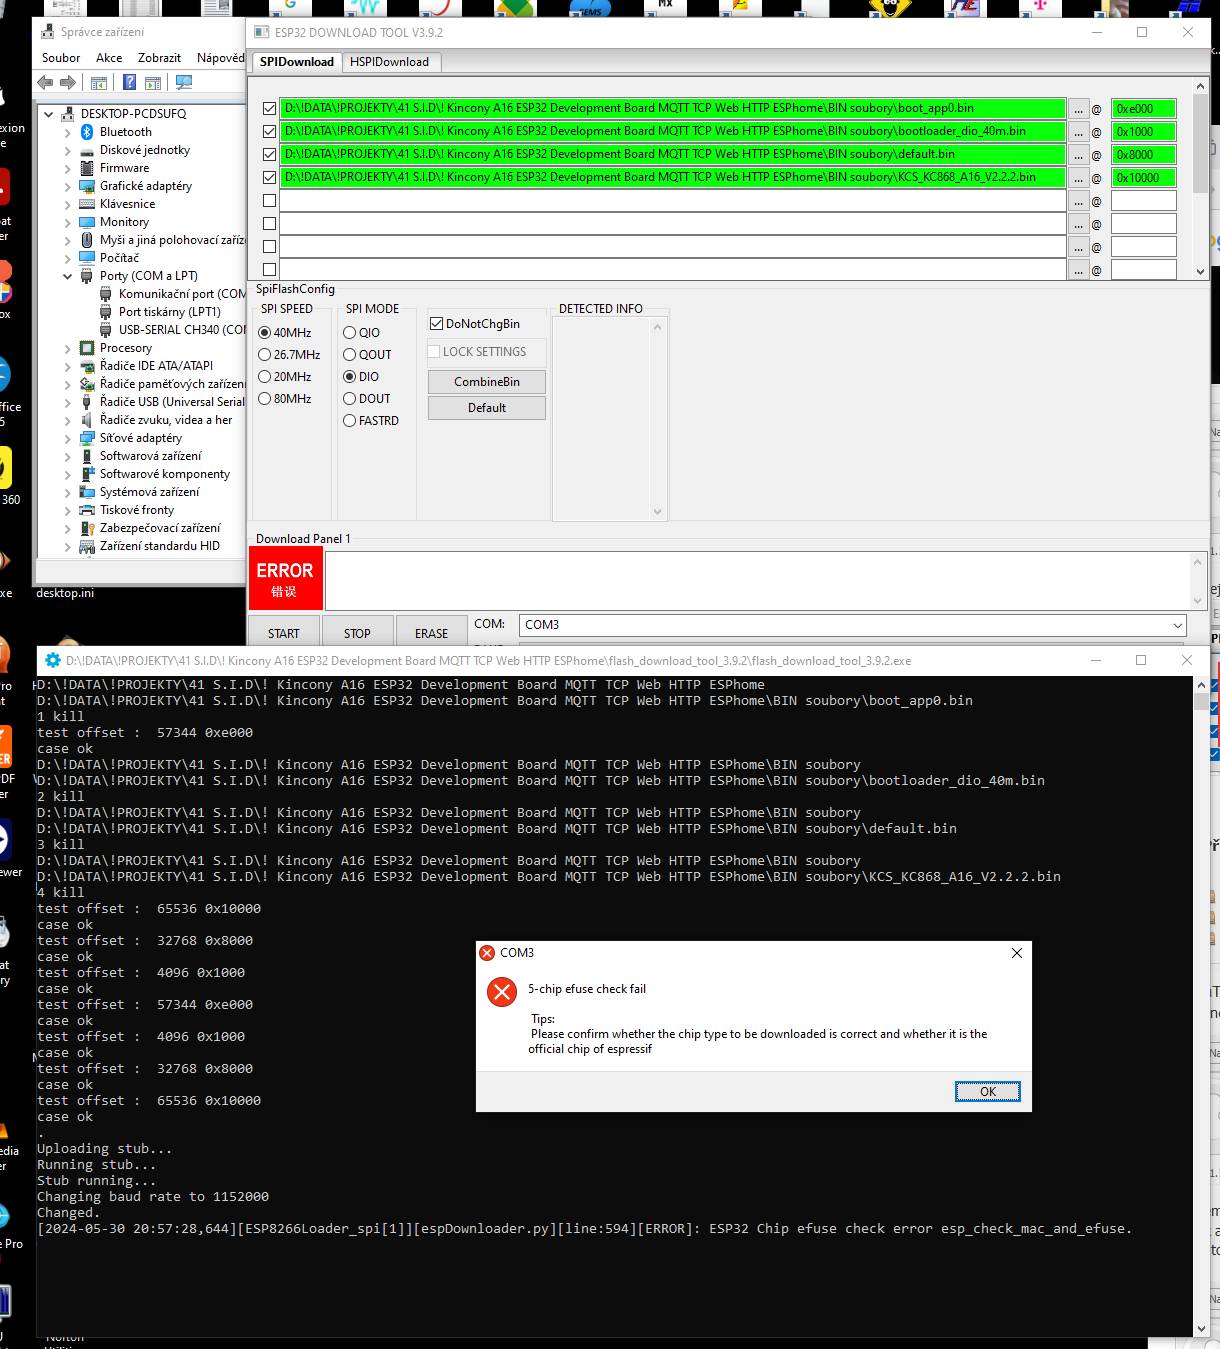This screenshot has height=1349, width=1220.
Task: Open the COM port dropdown
Action: (1177, 625)
